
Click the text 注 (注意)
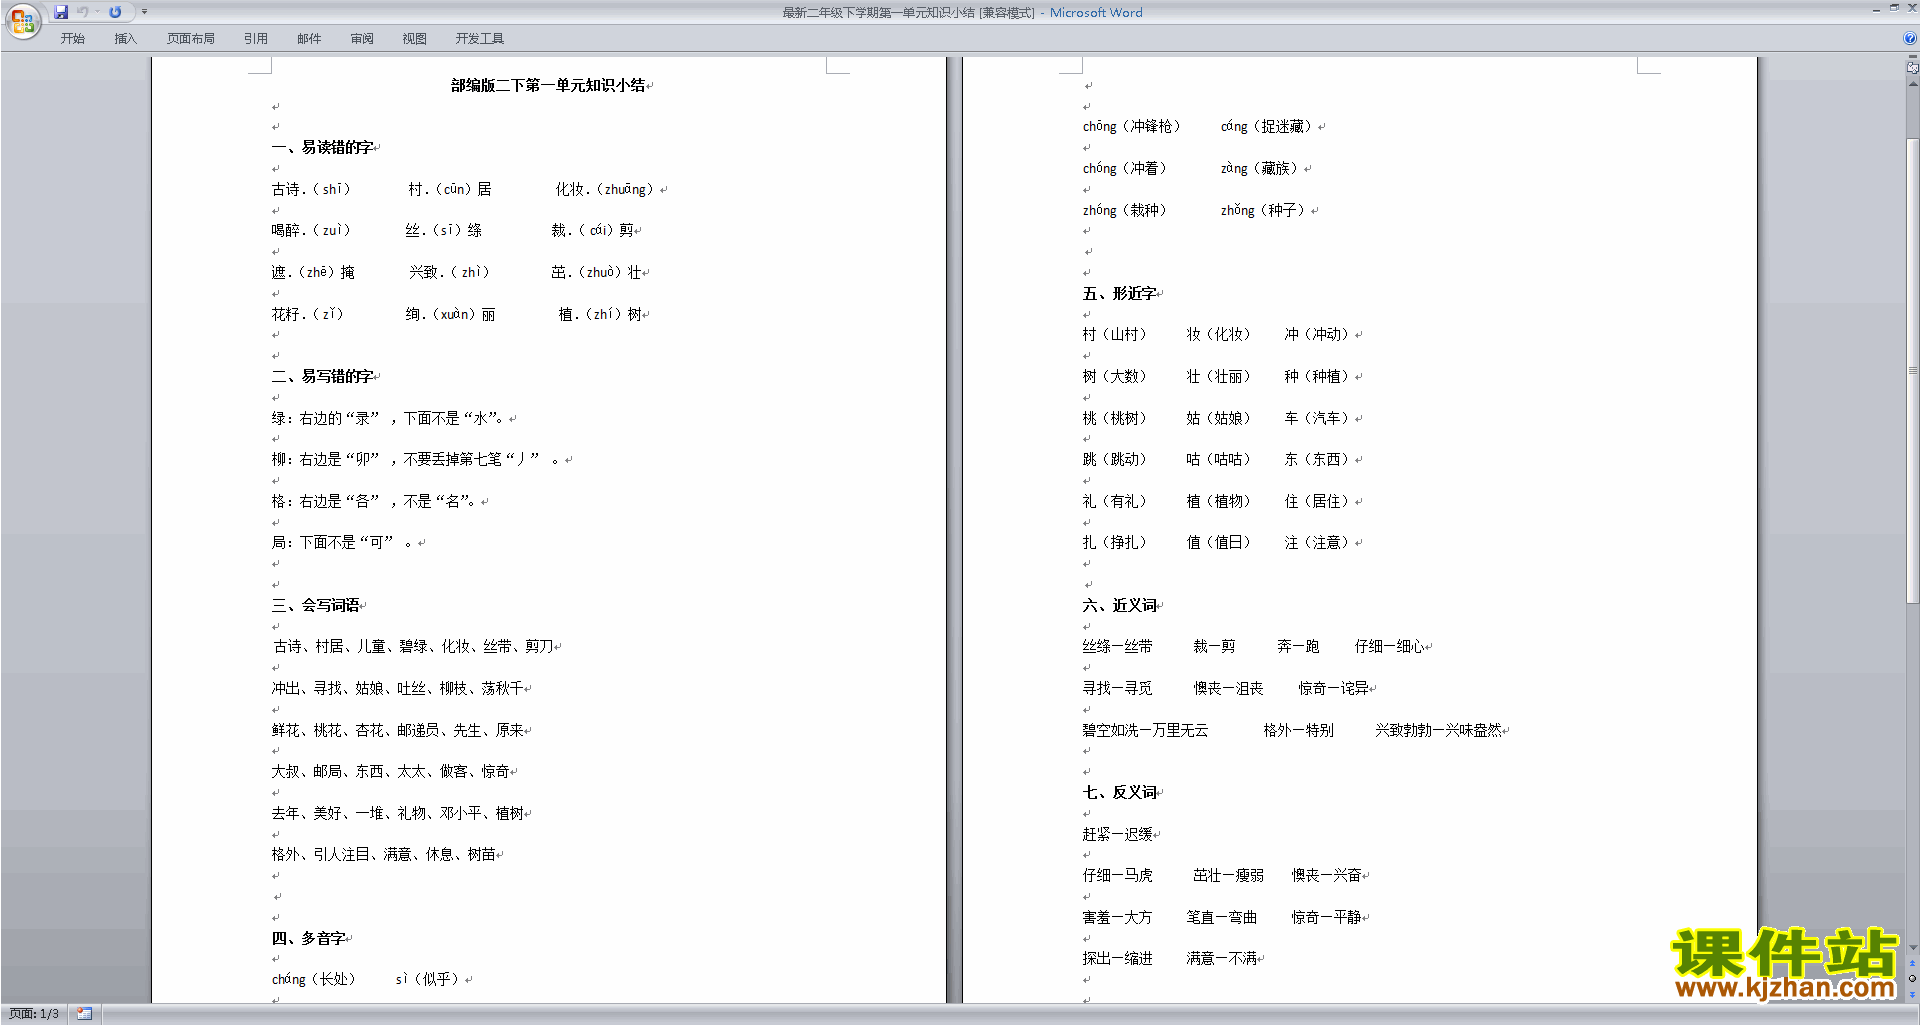point(1318,543)
